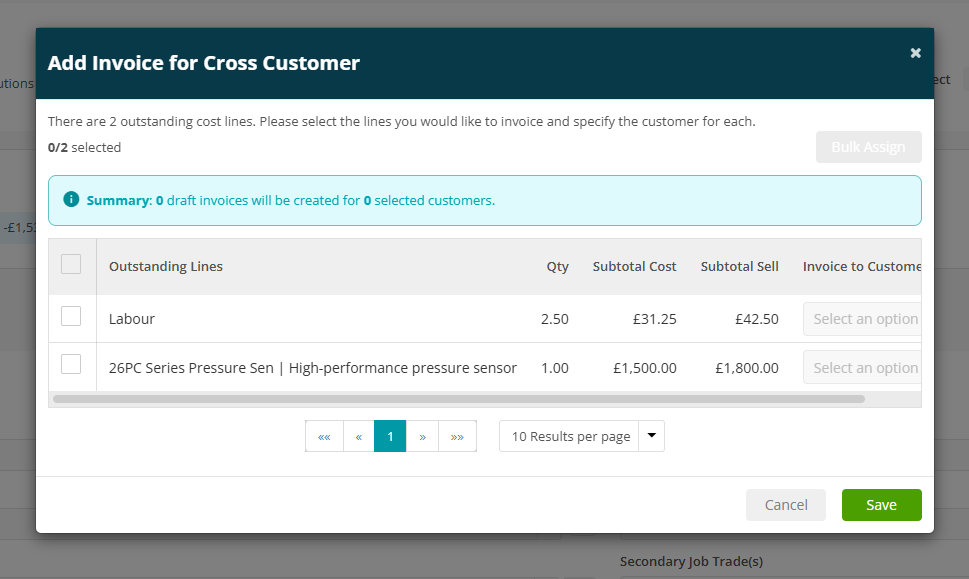Click the Bulk Assign button
The image size is (969, 579).
(x=868, y=147)
